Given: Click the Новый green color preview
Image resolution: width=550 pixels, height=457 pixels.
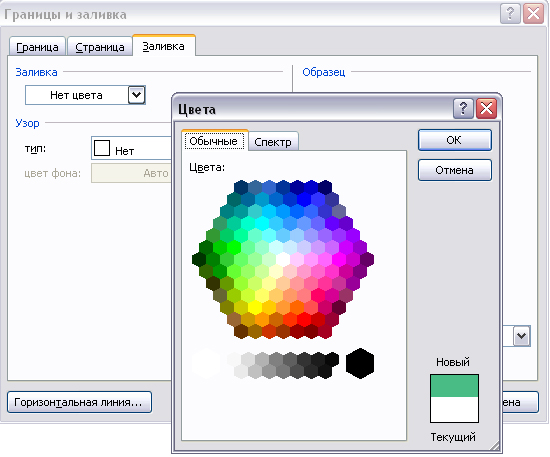Looking at the screenshot, I should click(x=454, y=386).
